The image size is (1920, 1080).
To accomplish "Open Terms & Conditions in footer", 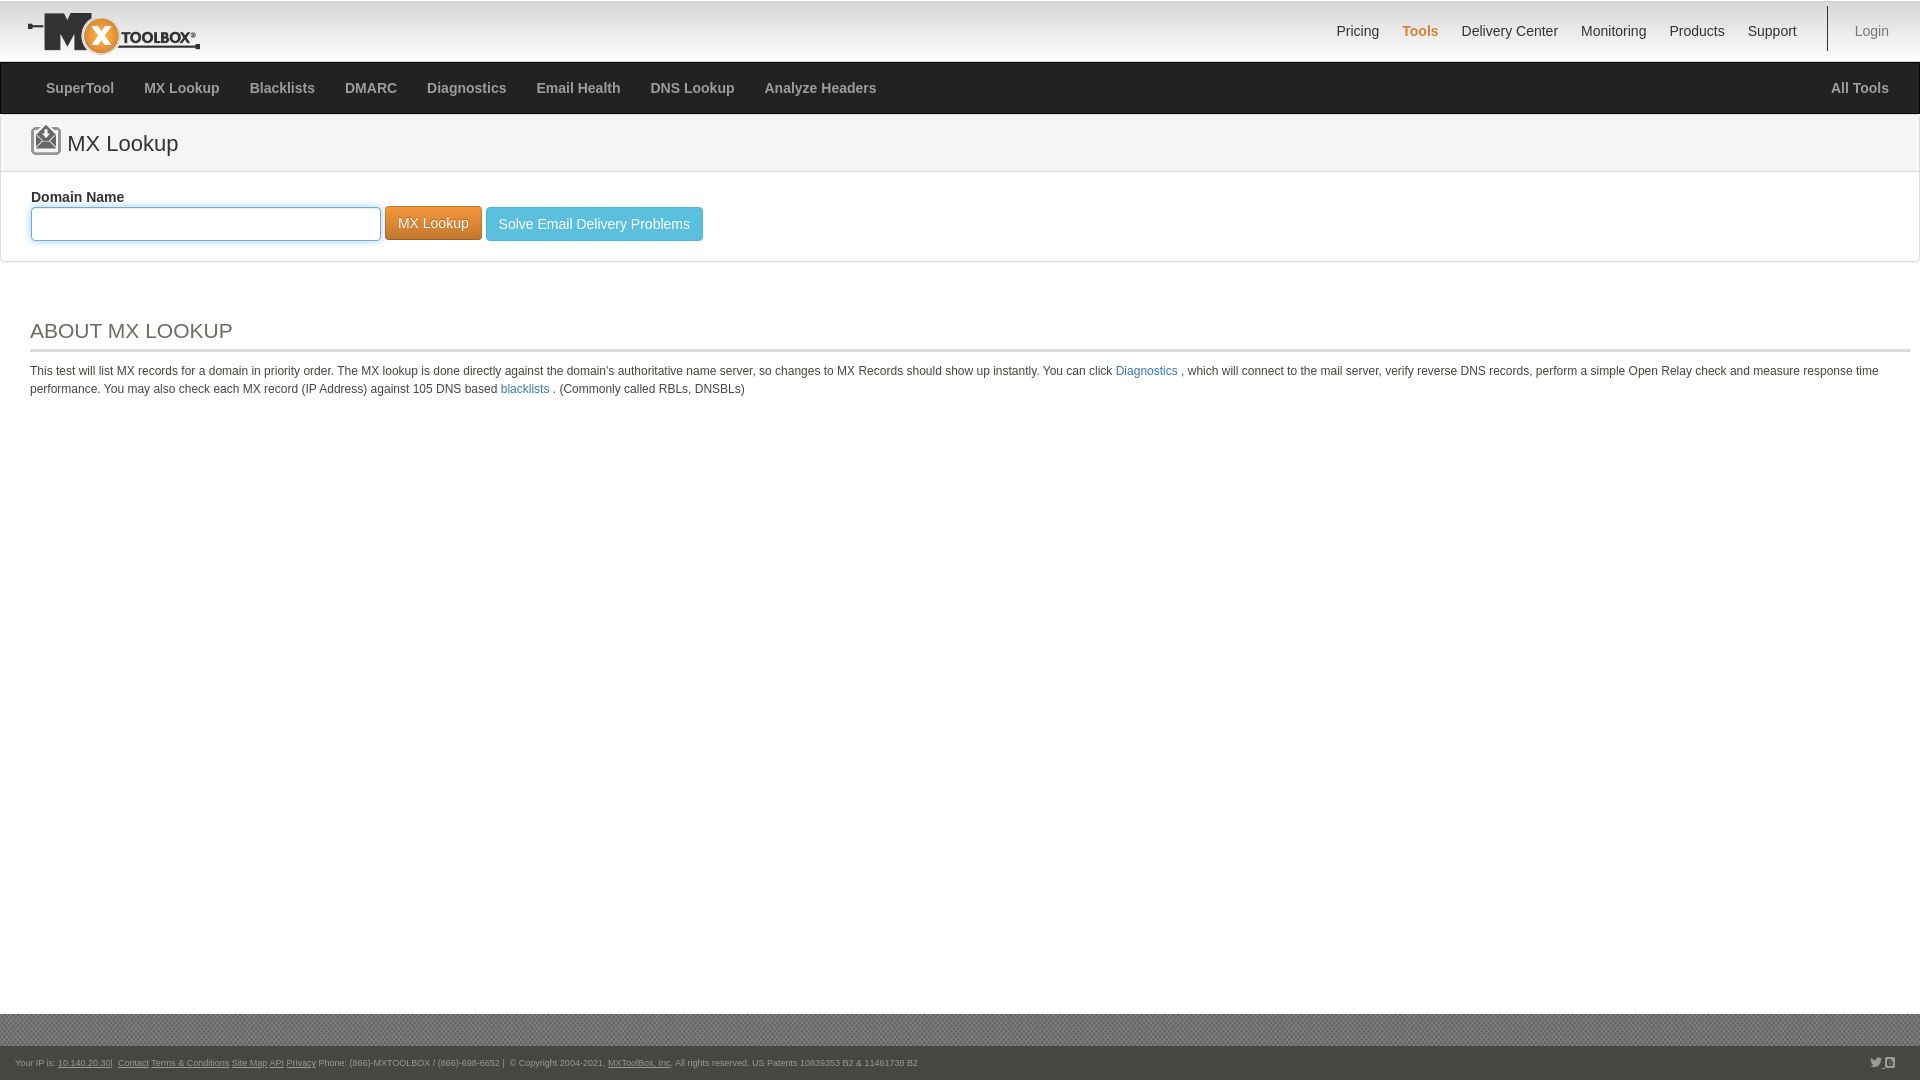I will 190,1063.
